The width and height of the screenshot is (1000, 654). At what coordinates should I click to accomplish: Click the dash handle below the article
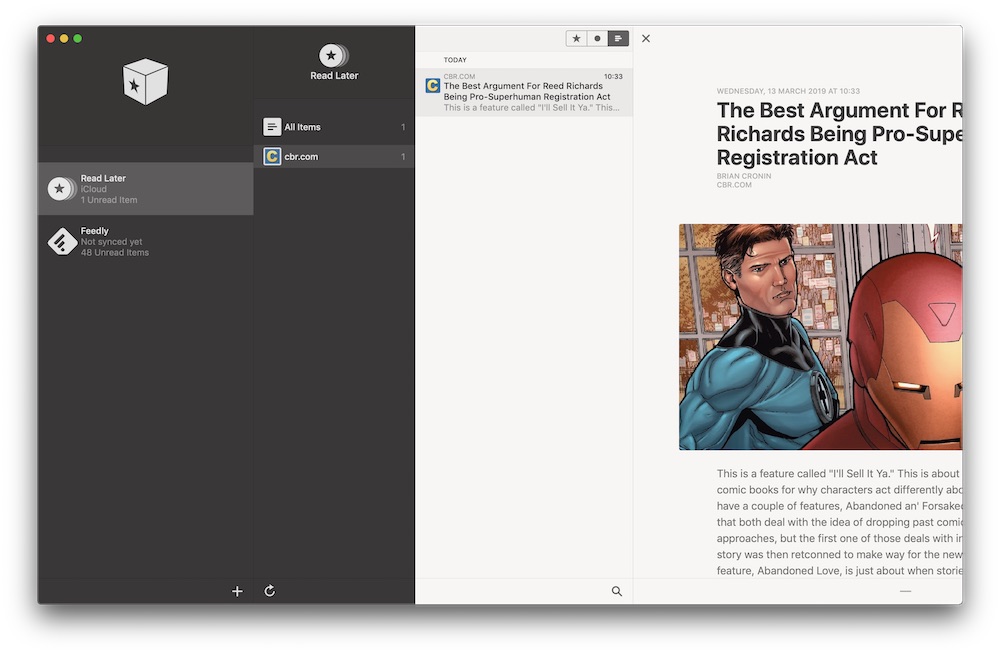click(905, 591)
